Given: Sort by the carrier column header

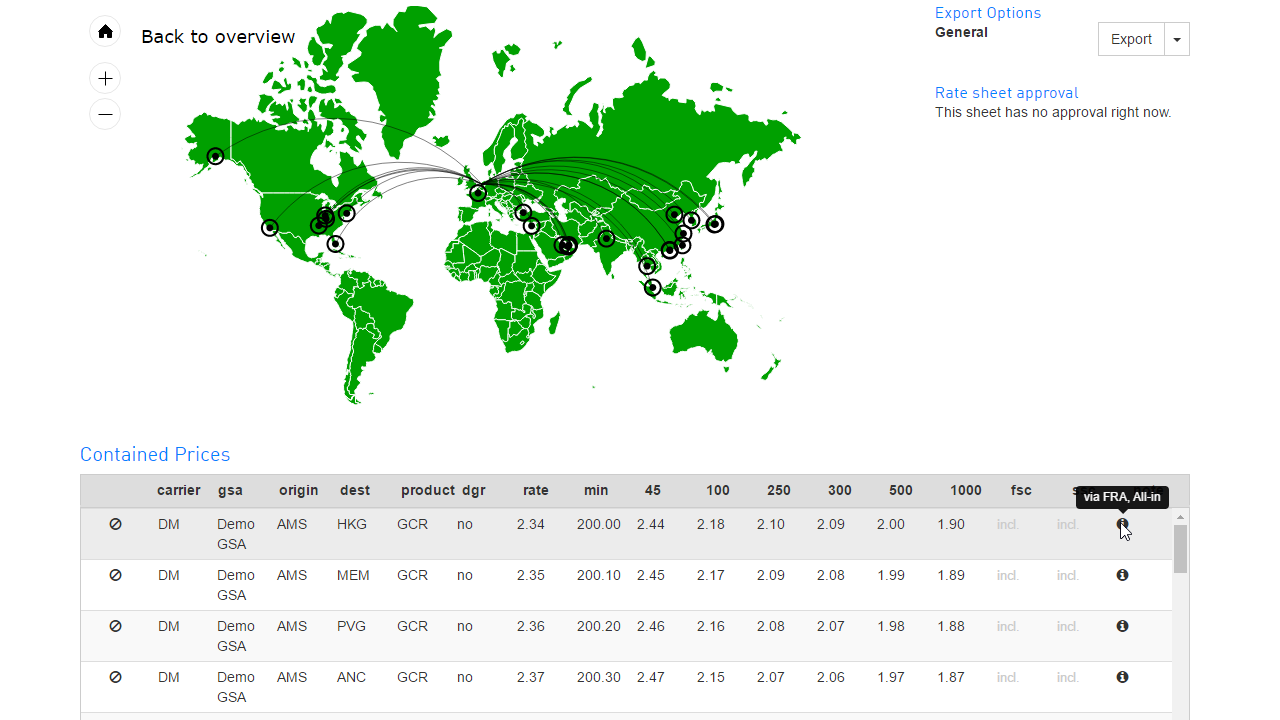Looking at the screenshot, I should coord(178,490).
